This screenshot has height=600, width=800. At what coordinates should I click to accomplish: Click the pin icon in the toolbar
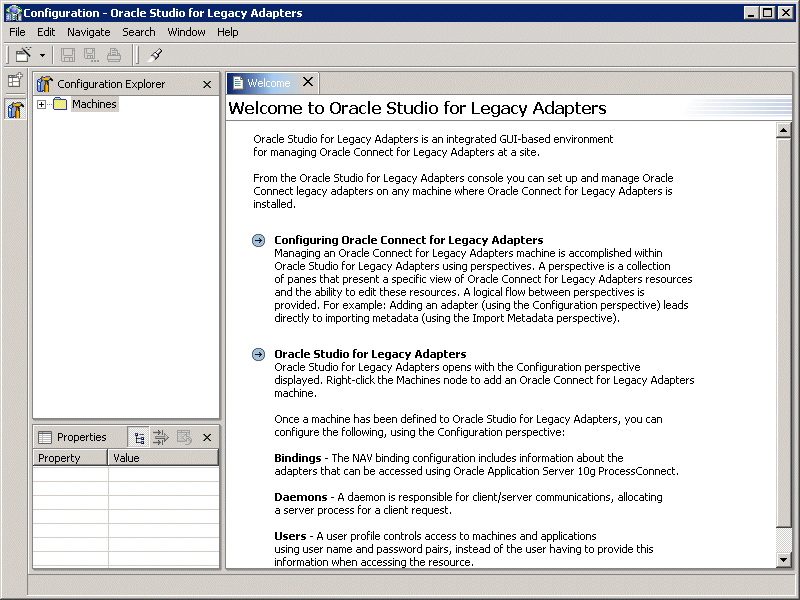click(x=155, y=55)
